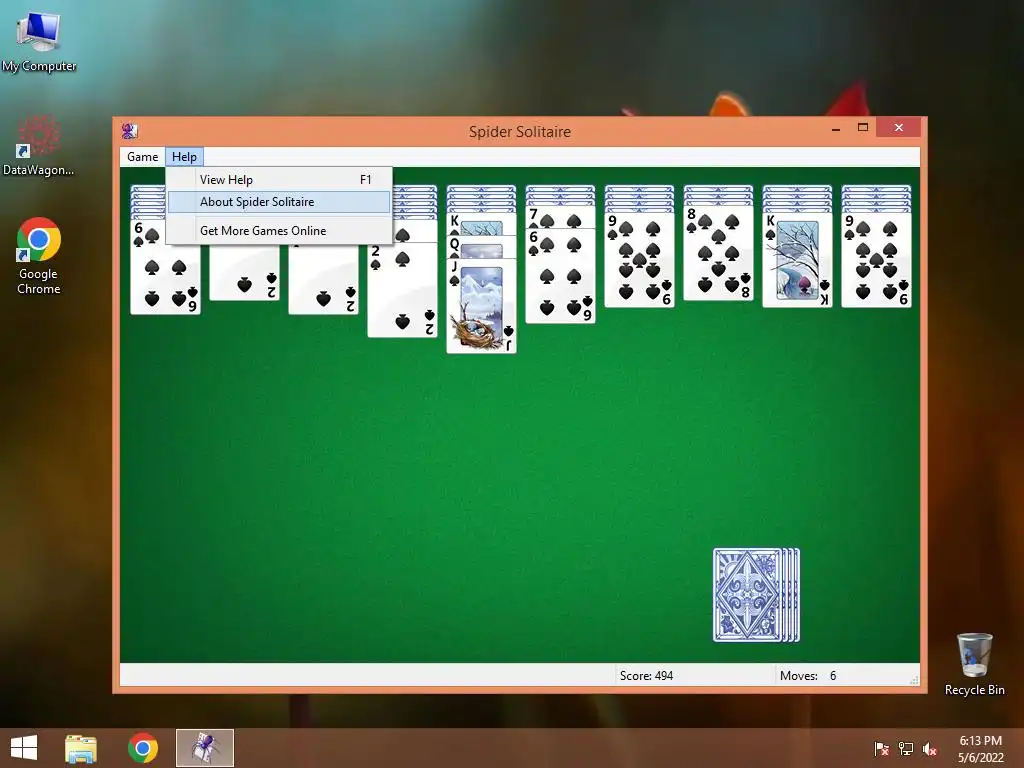1024x768 pixels.
Task: Select About Spider Solitaire menu entry
Action: click(280, 202)
